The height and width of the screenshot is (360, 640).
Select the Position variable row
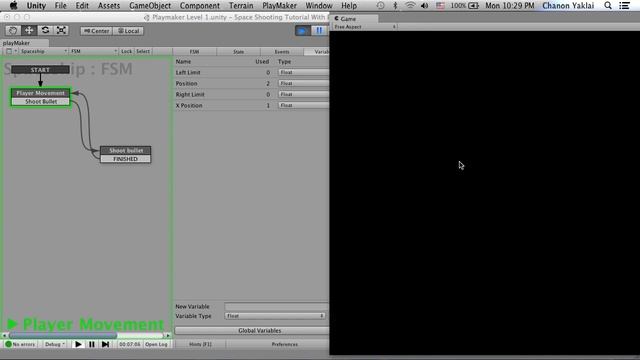point(251,83)
